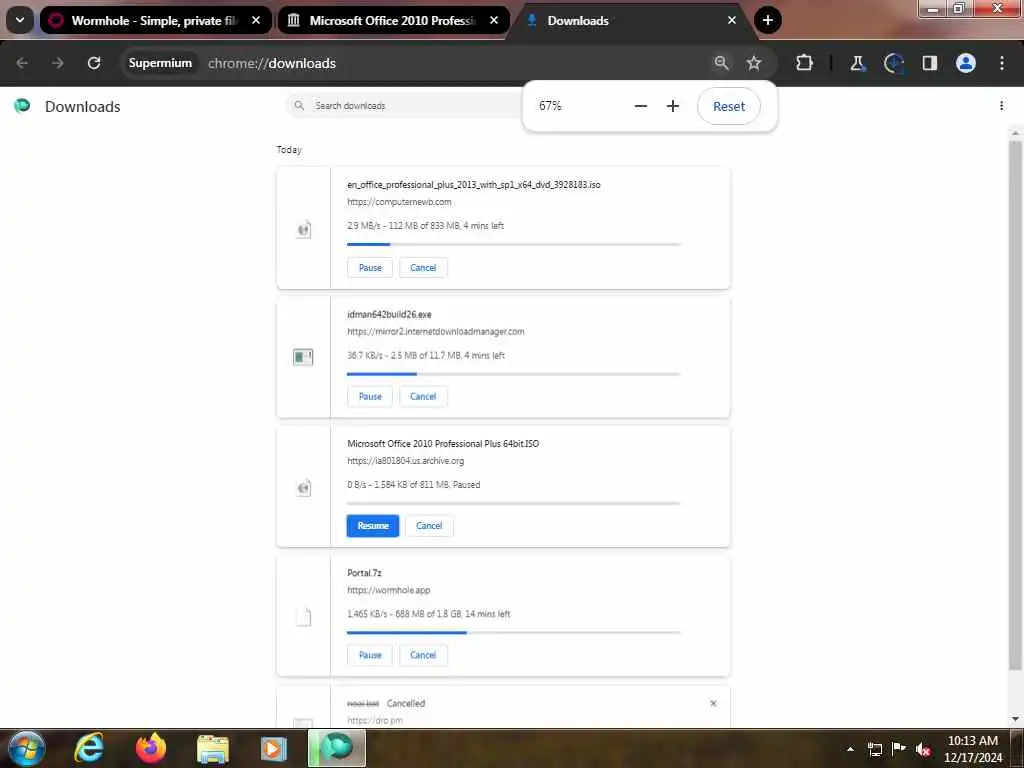Toggle the side panel icon

tap(930, 63)
